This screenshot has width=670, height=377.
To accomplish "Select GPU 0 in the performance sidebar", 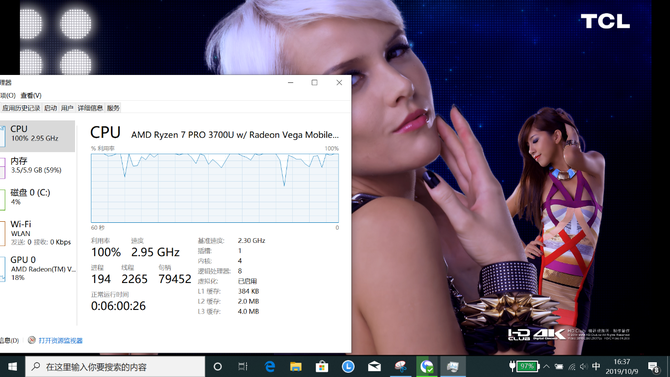I will [x=38, y=268].
